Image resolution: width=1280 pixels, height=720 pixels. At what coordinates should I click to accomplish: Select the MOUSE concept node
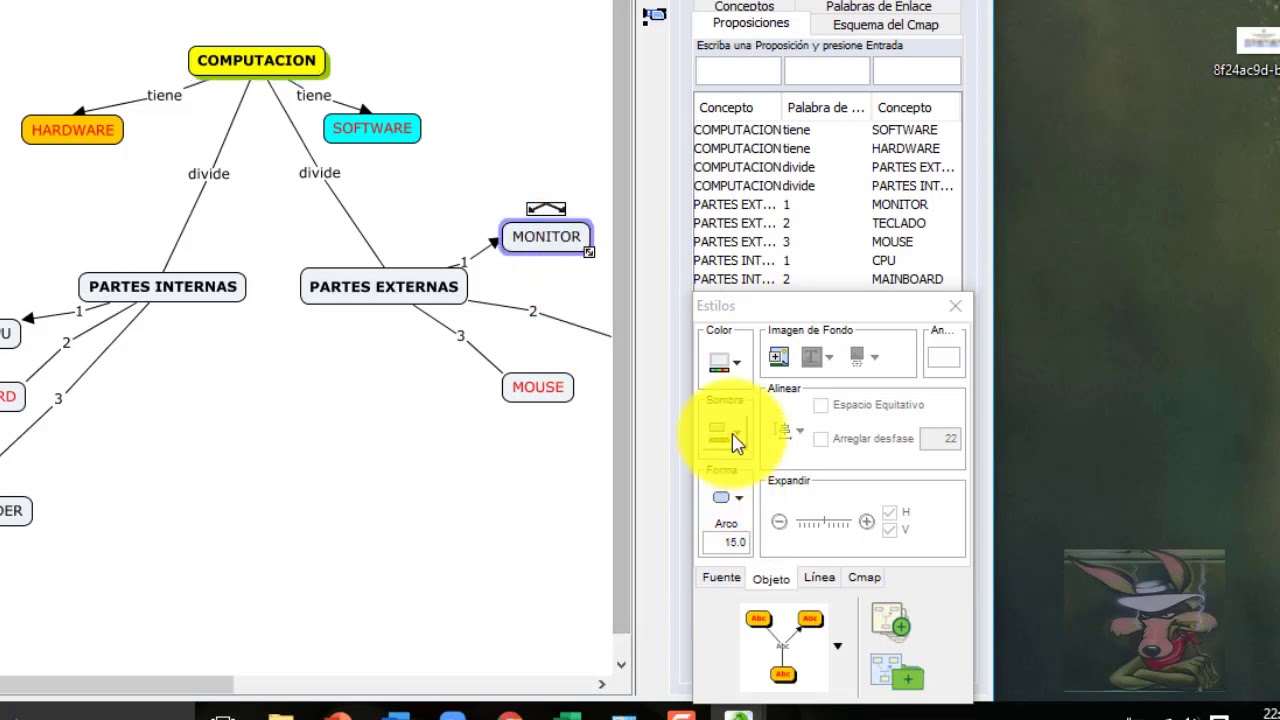click(538, 387)
